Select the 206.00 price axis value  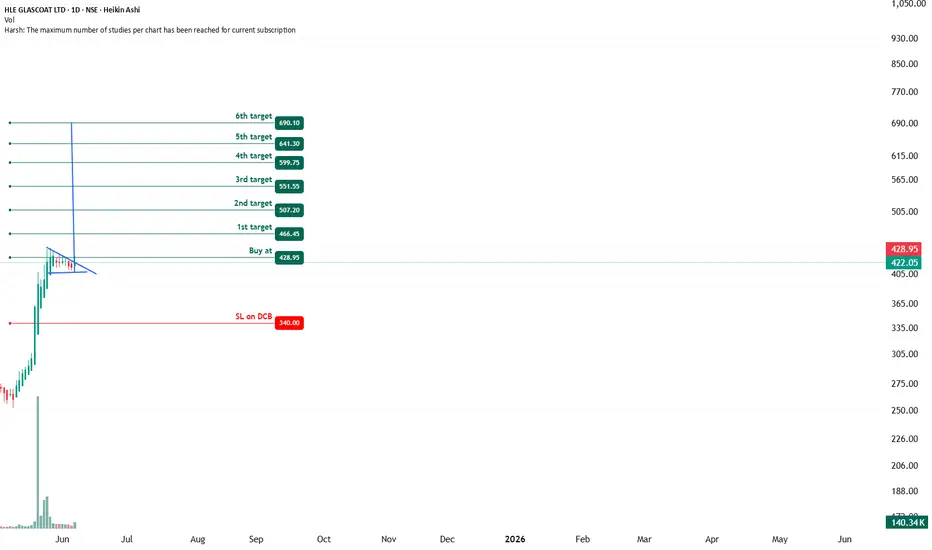coord(905,466)
